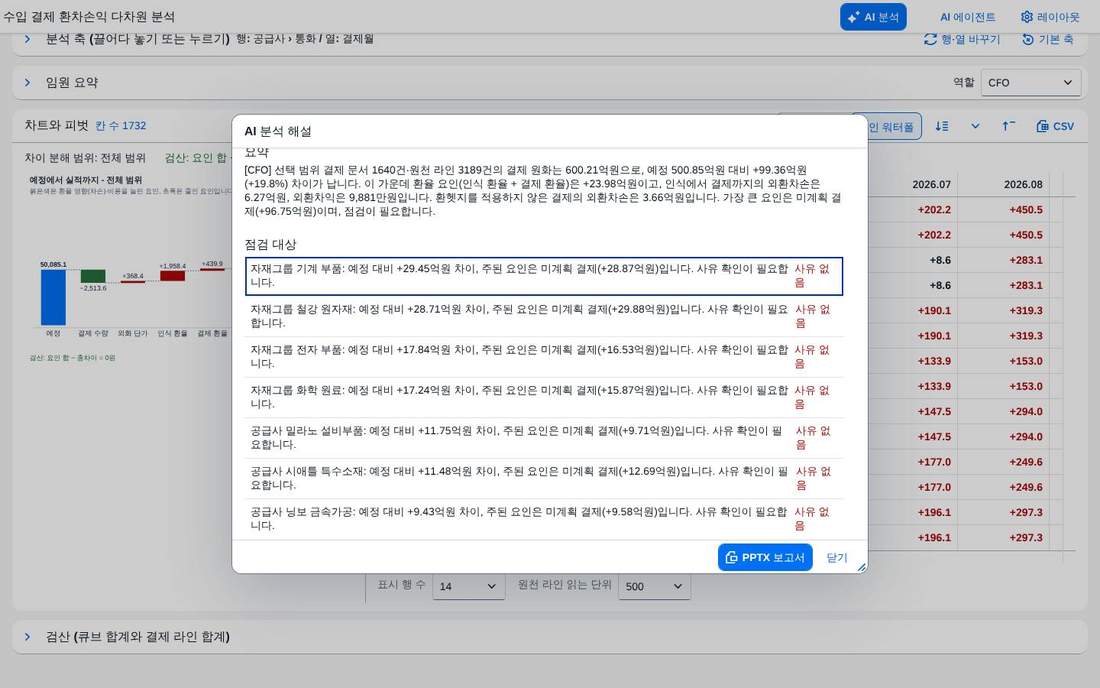
Task: Click the PPTX 보고서 button
Action: 765,558
